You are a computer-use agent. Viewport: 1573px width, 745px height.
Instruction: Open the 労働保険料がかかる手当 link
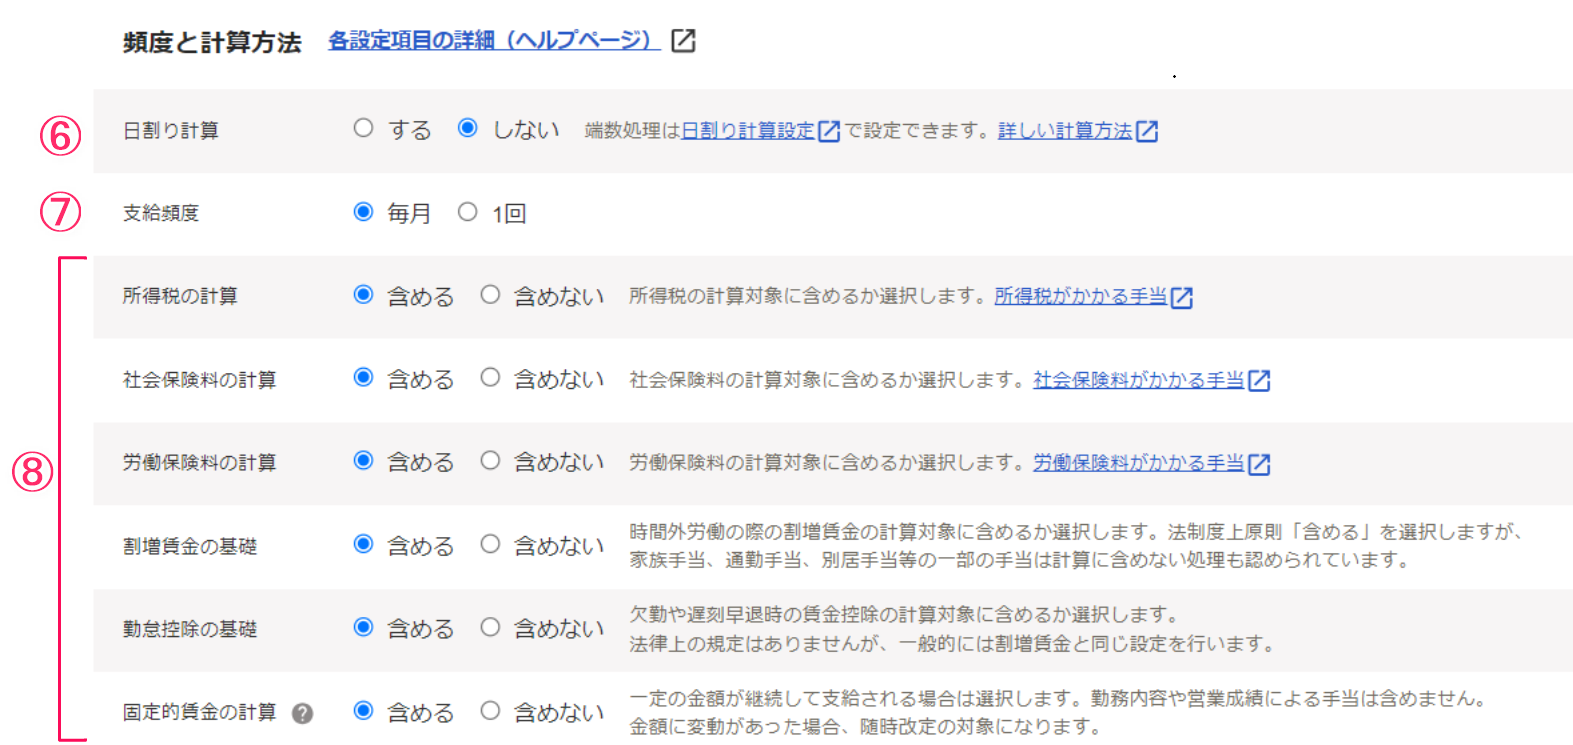click(x=1139, y=463)
